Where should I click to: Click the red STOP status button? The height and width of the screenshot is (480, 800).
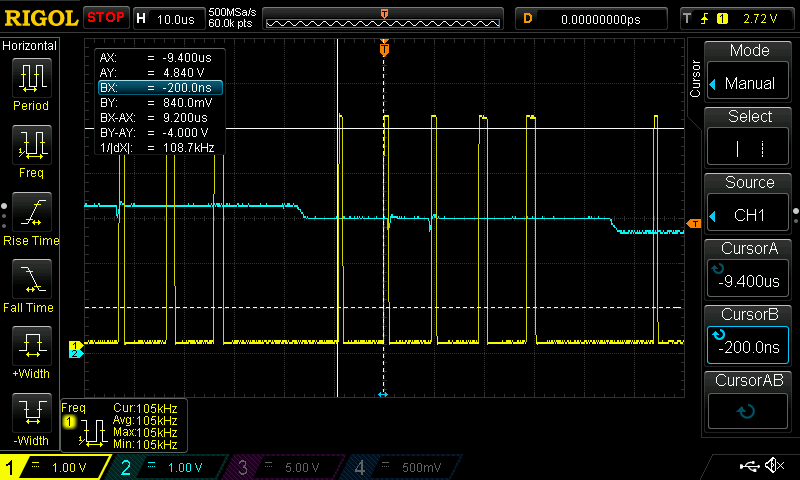coord(106,17)
